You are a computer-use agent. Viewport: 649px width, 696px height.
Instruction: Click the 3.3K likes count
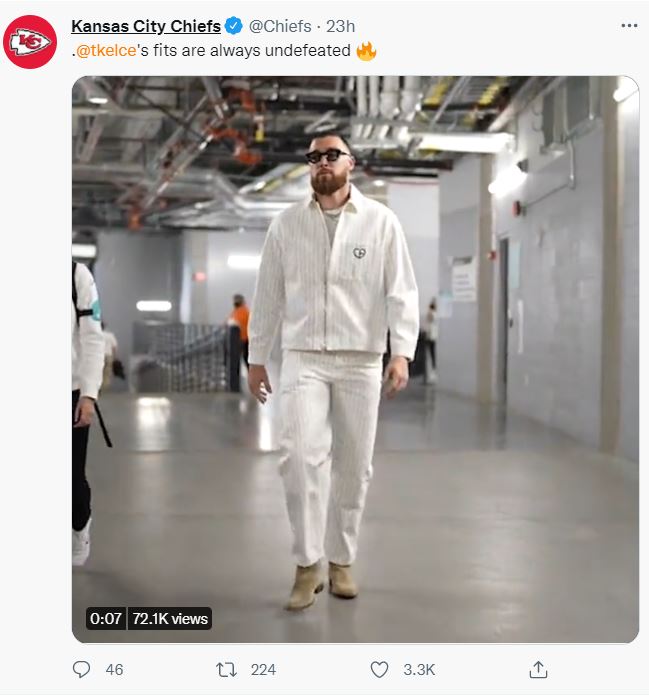[419, 669]
